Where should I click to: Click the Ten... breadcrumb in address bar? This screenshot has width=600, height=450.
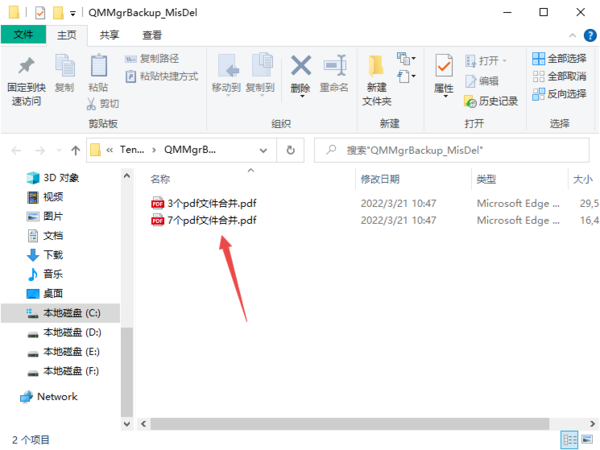(132, 150)
